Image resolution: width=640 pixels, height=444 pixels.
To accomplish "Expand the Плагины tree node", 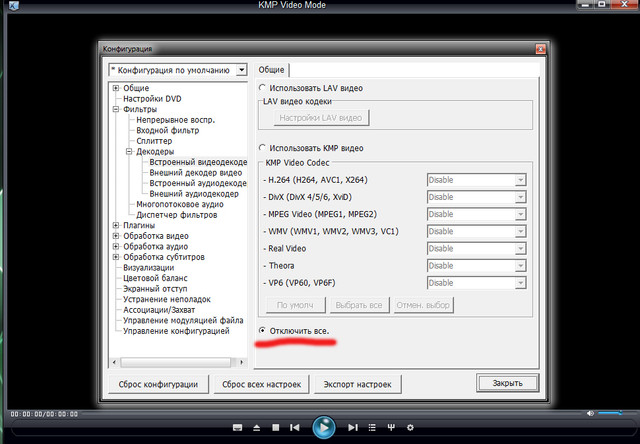I will point(116,225).
